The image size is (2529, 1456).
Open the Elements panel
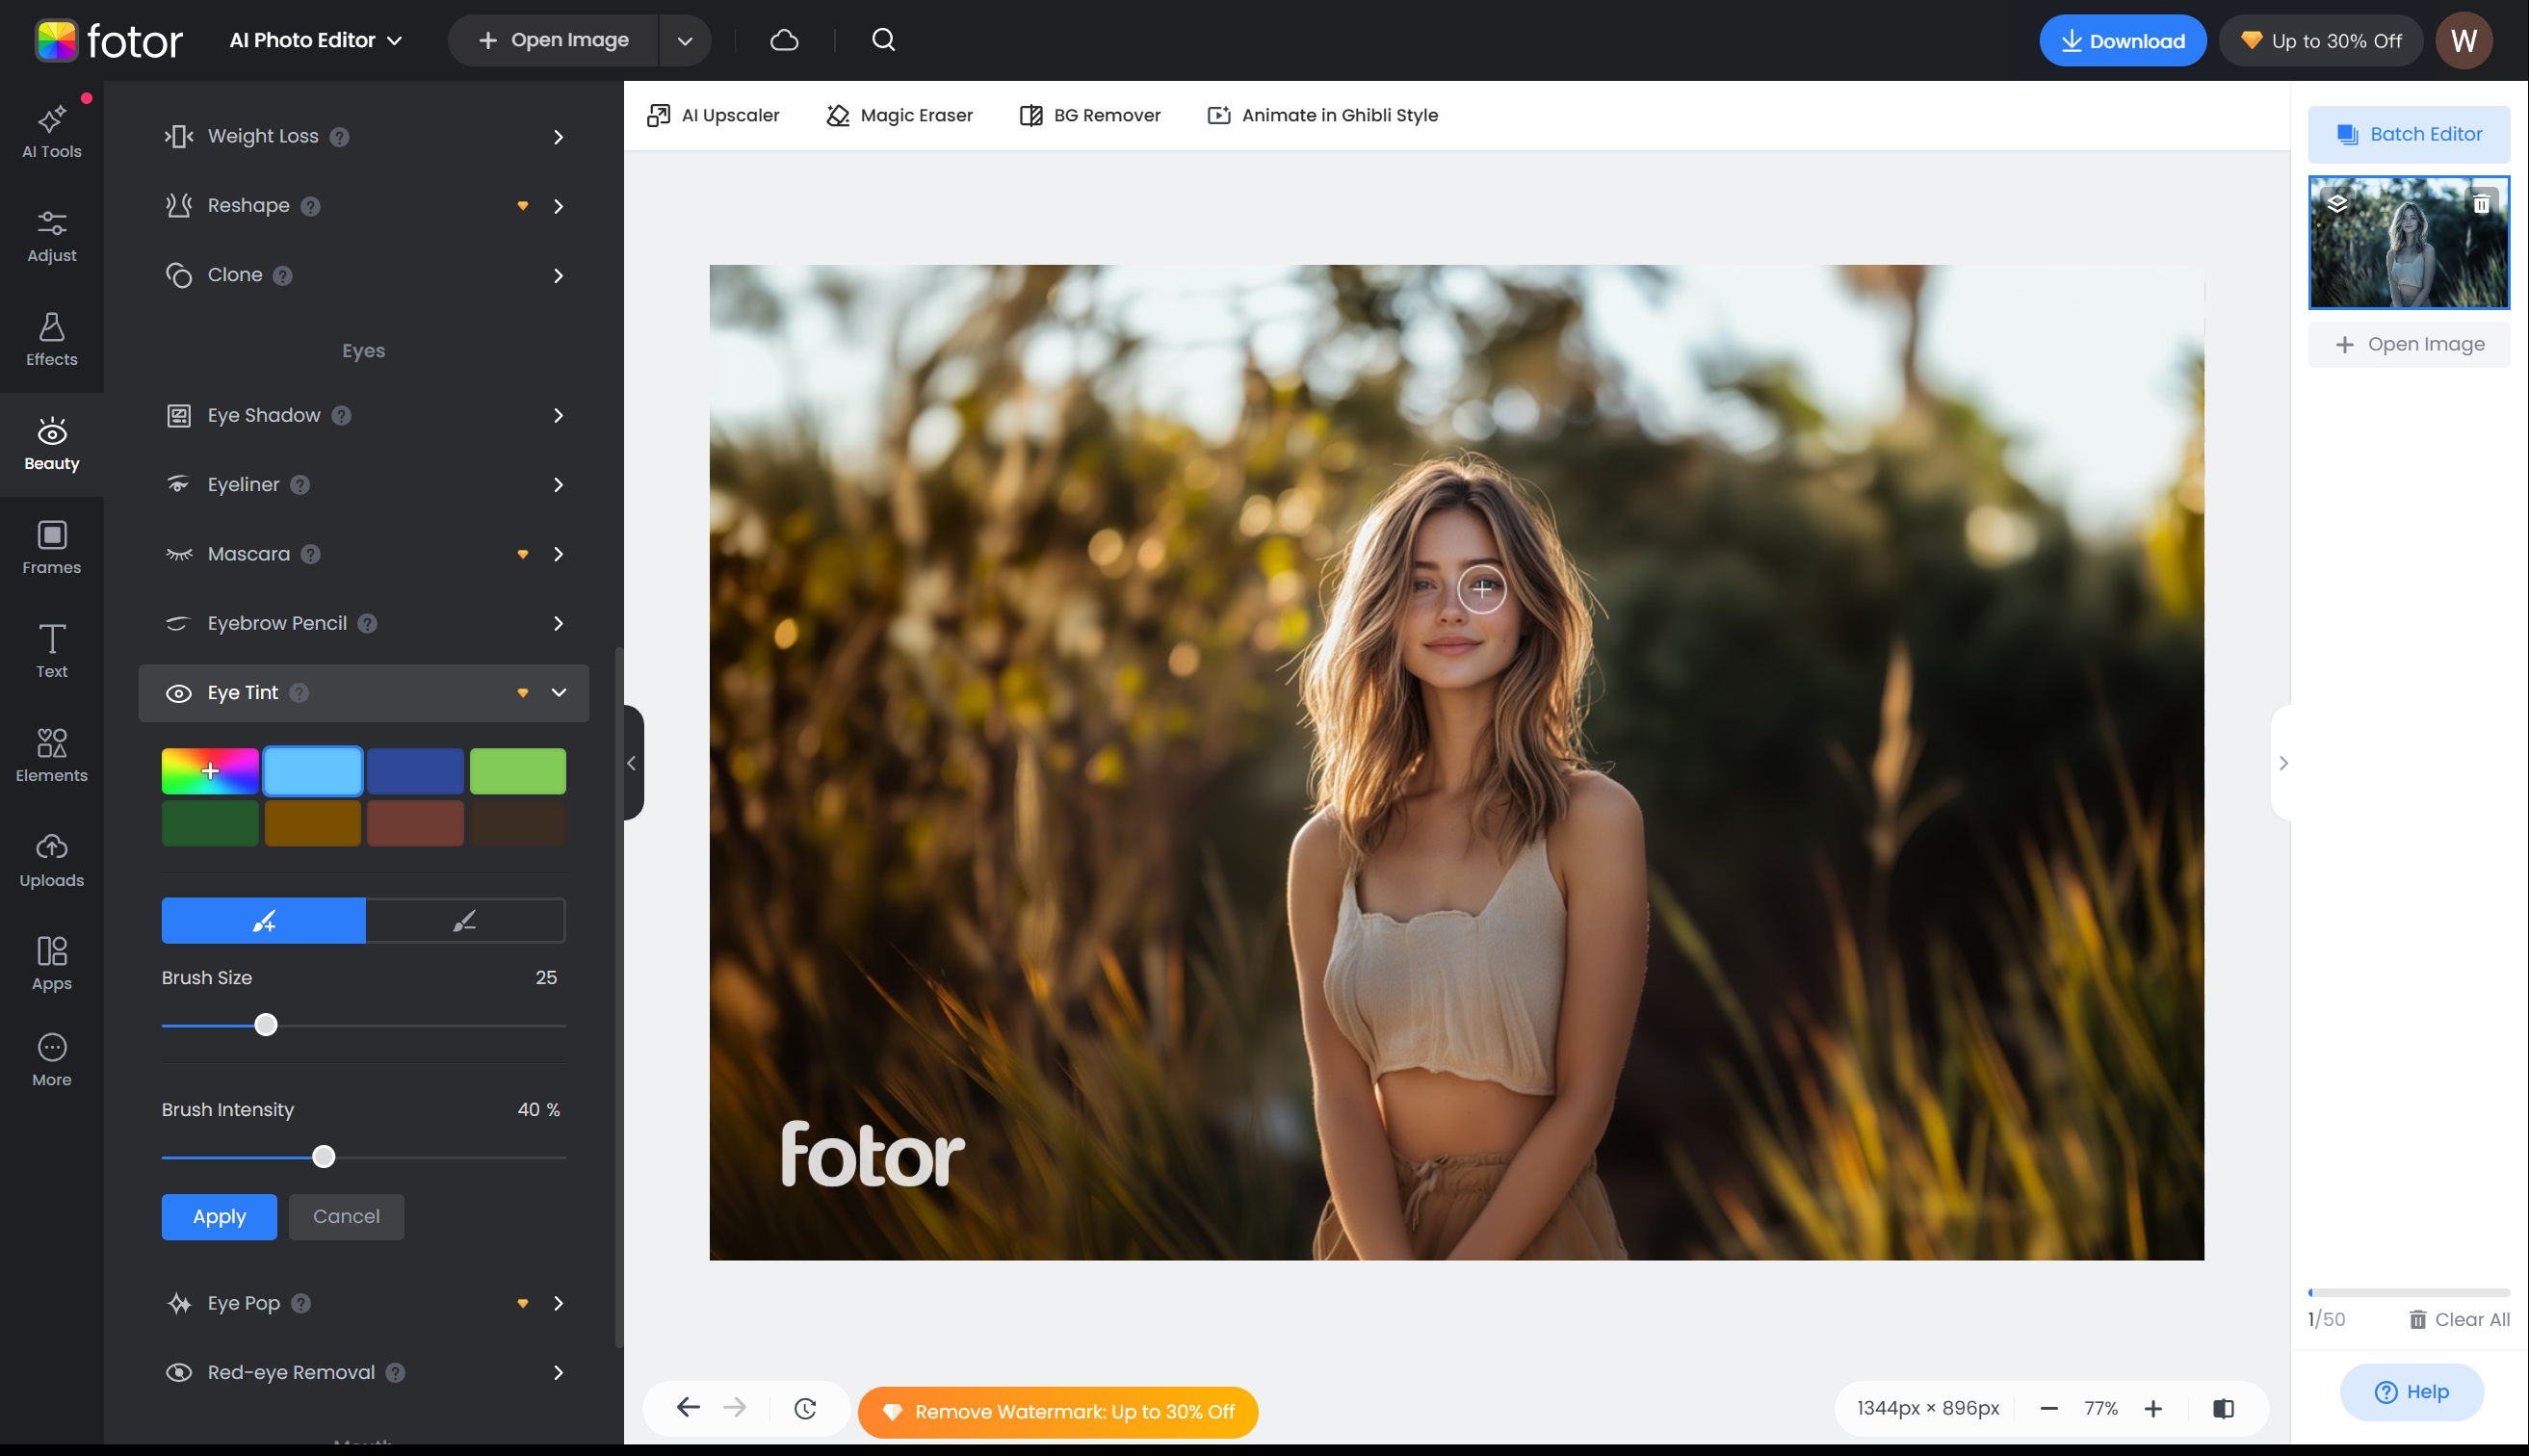click(x=51, y=755)
